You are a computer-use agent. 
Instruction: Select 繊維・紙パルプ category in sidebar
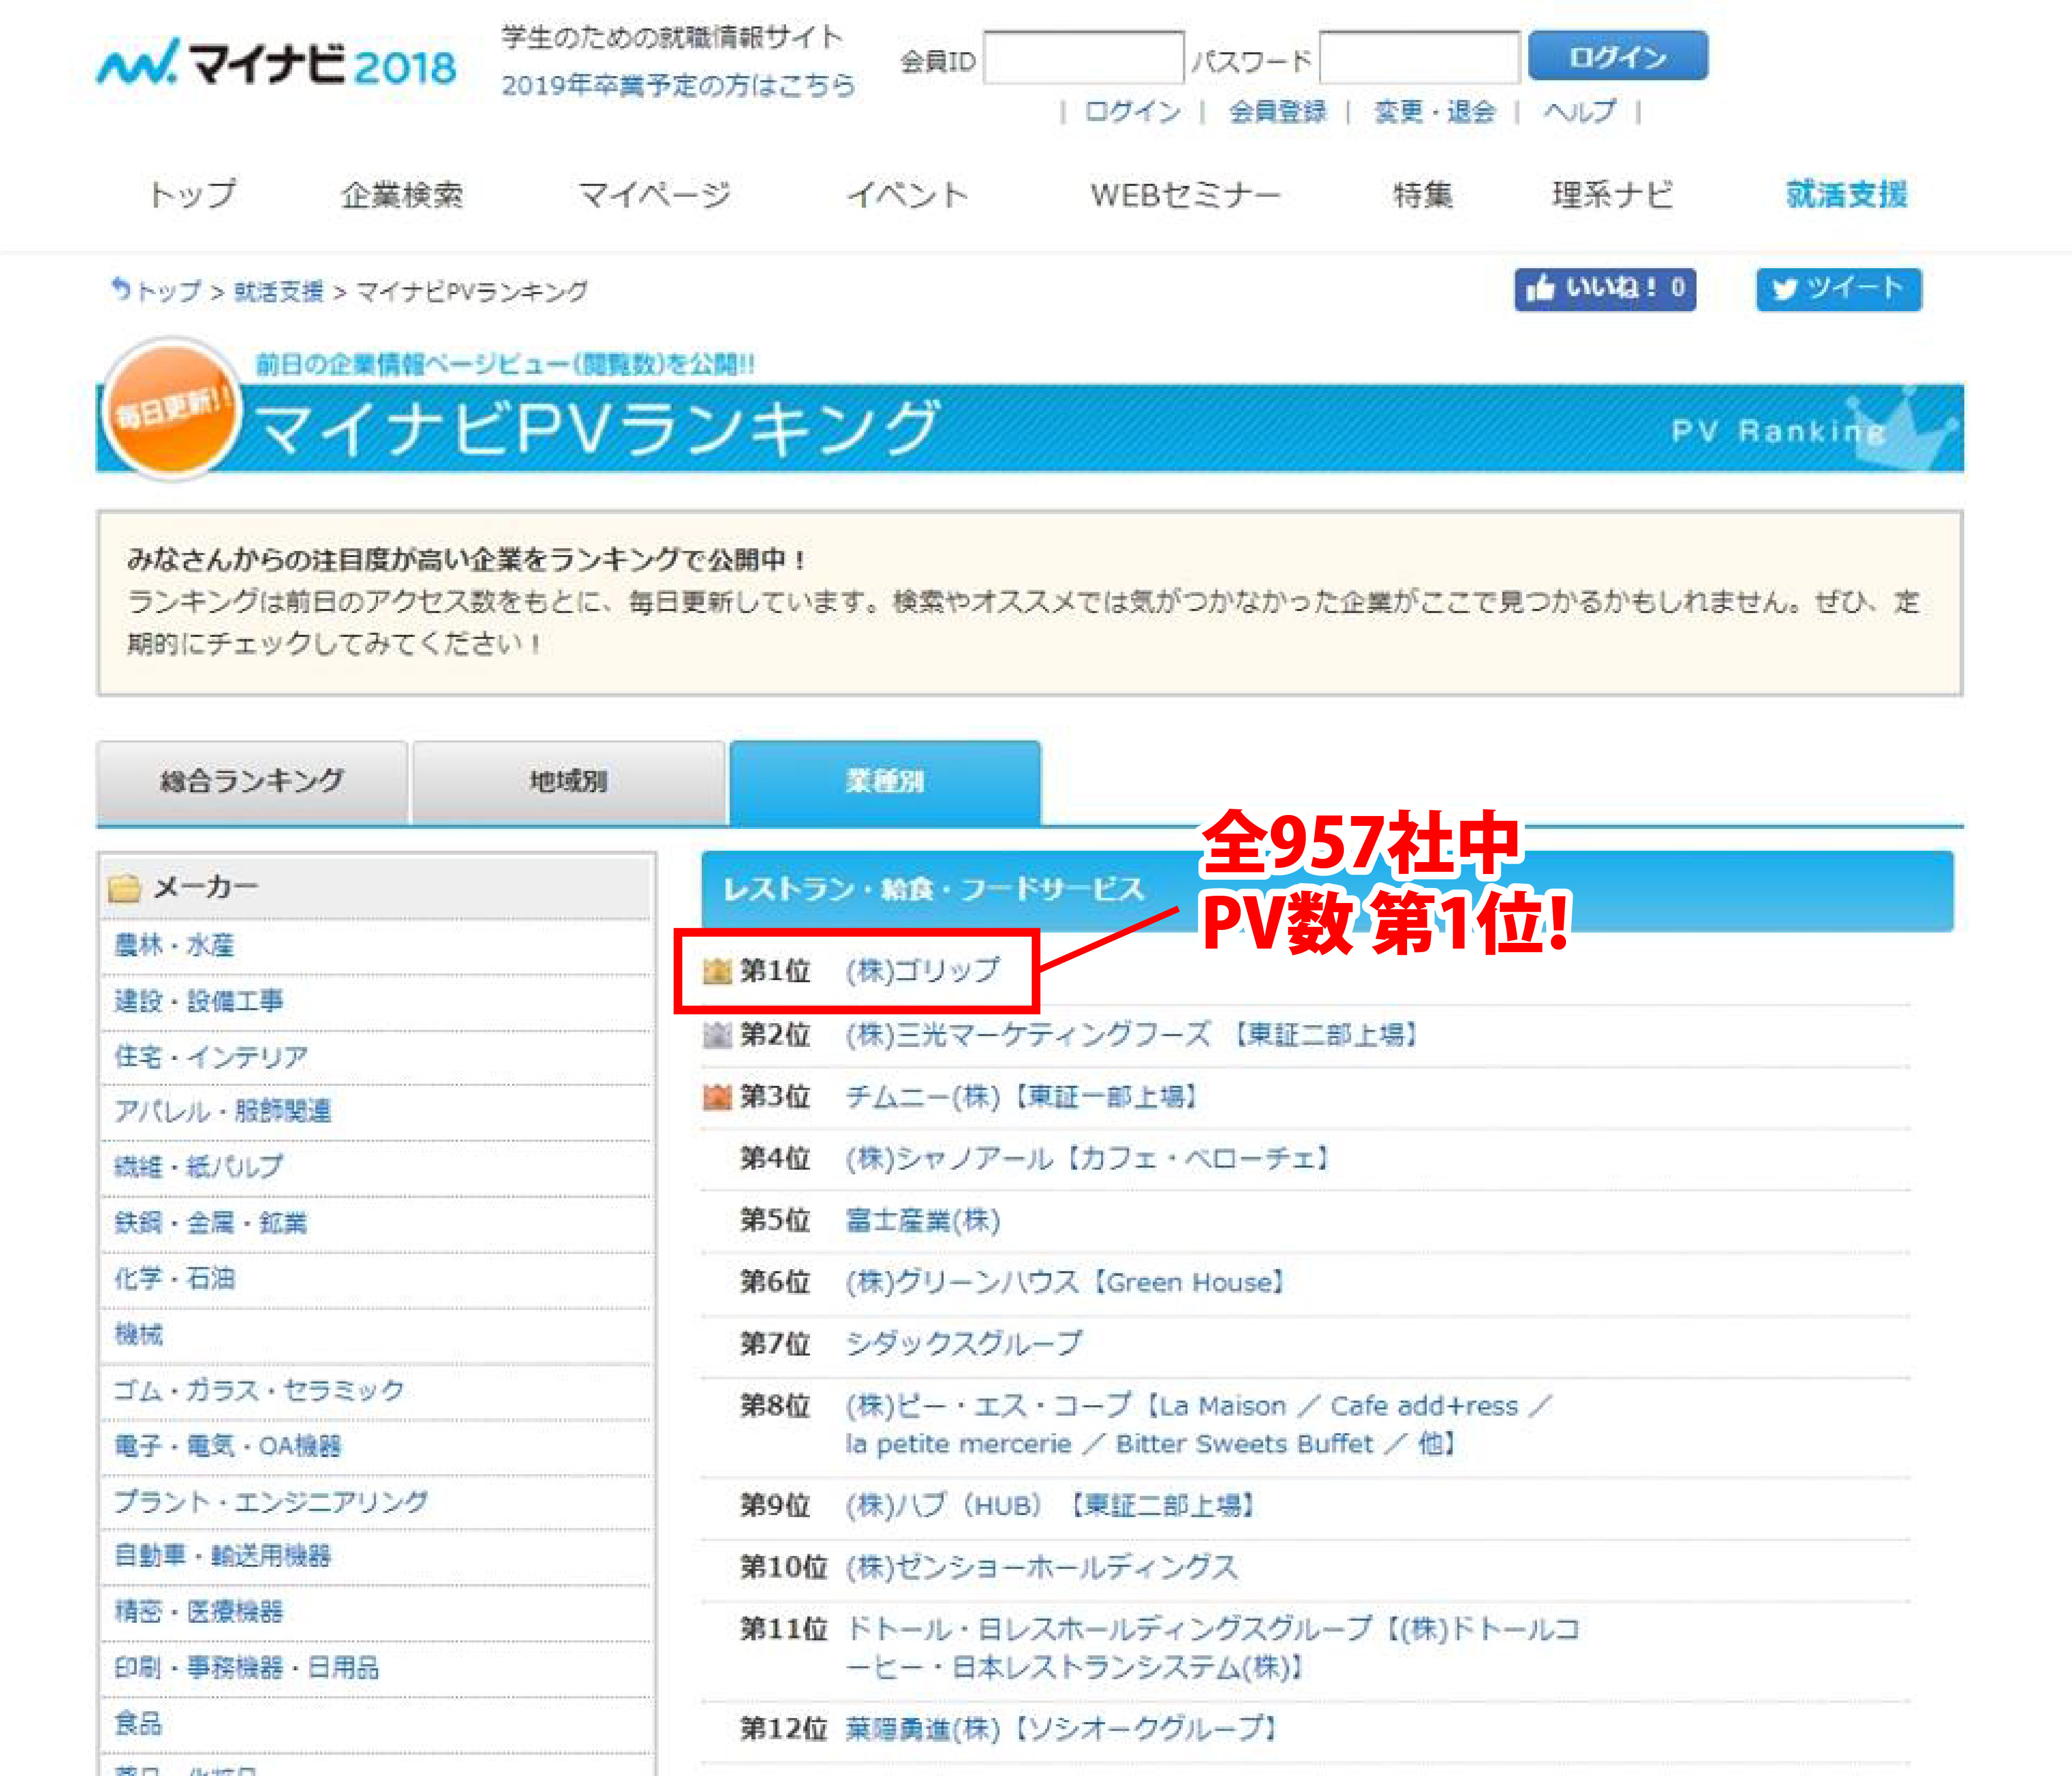pyautogui.click(x=198, y=1166)
